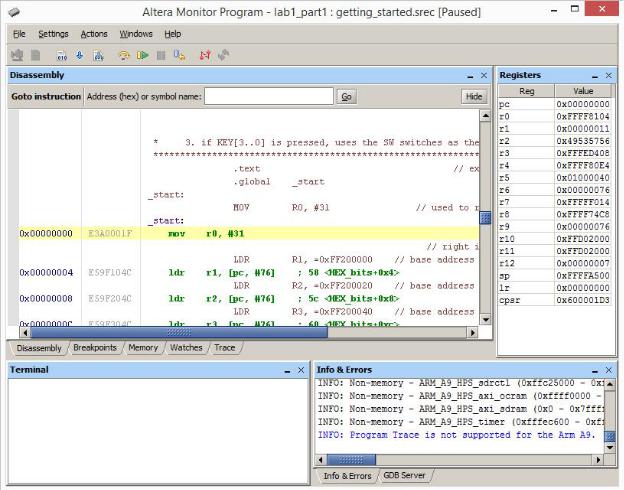
Task: Click Info & Errors scroll up arrow
Action: pos(609,385)
